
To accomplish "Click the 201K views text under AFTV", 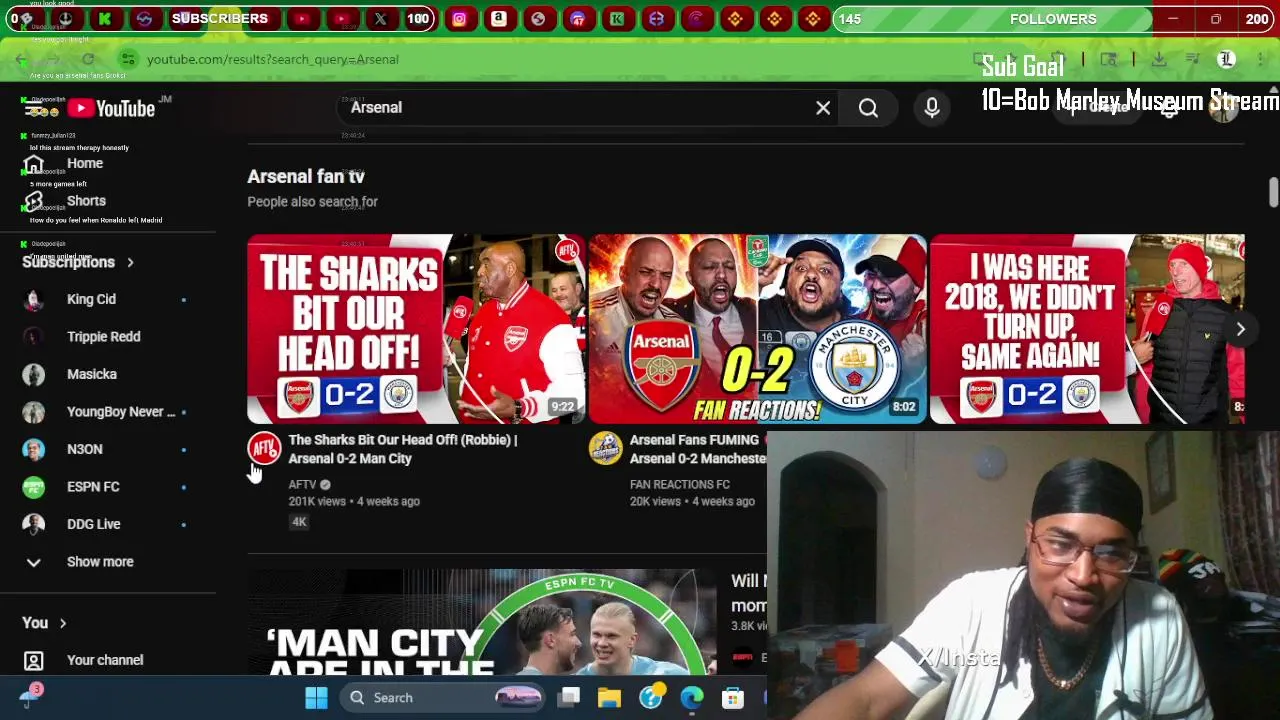I will 317,501.
